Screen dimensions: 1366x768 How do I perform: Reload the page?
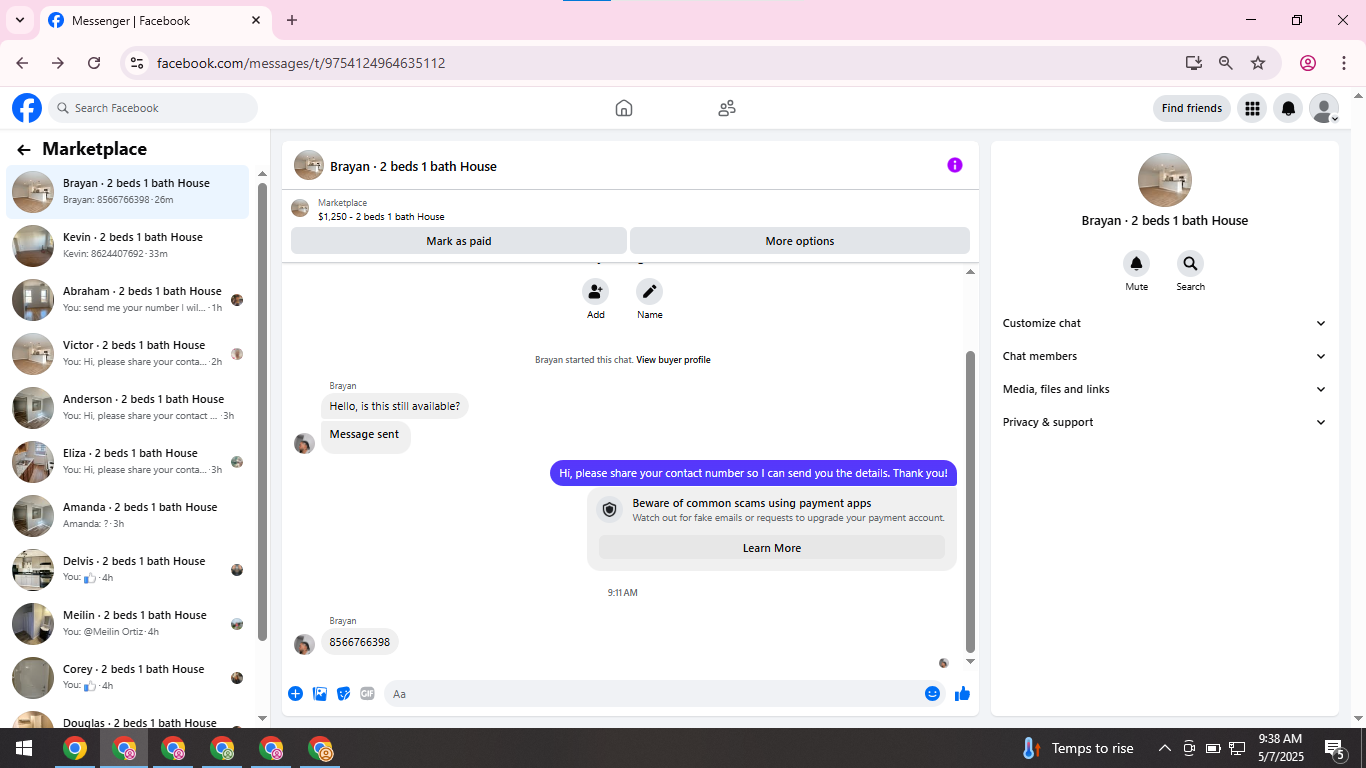click(94, 63)
